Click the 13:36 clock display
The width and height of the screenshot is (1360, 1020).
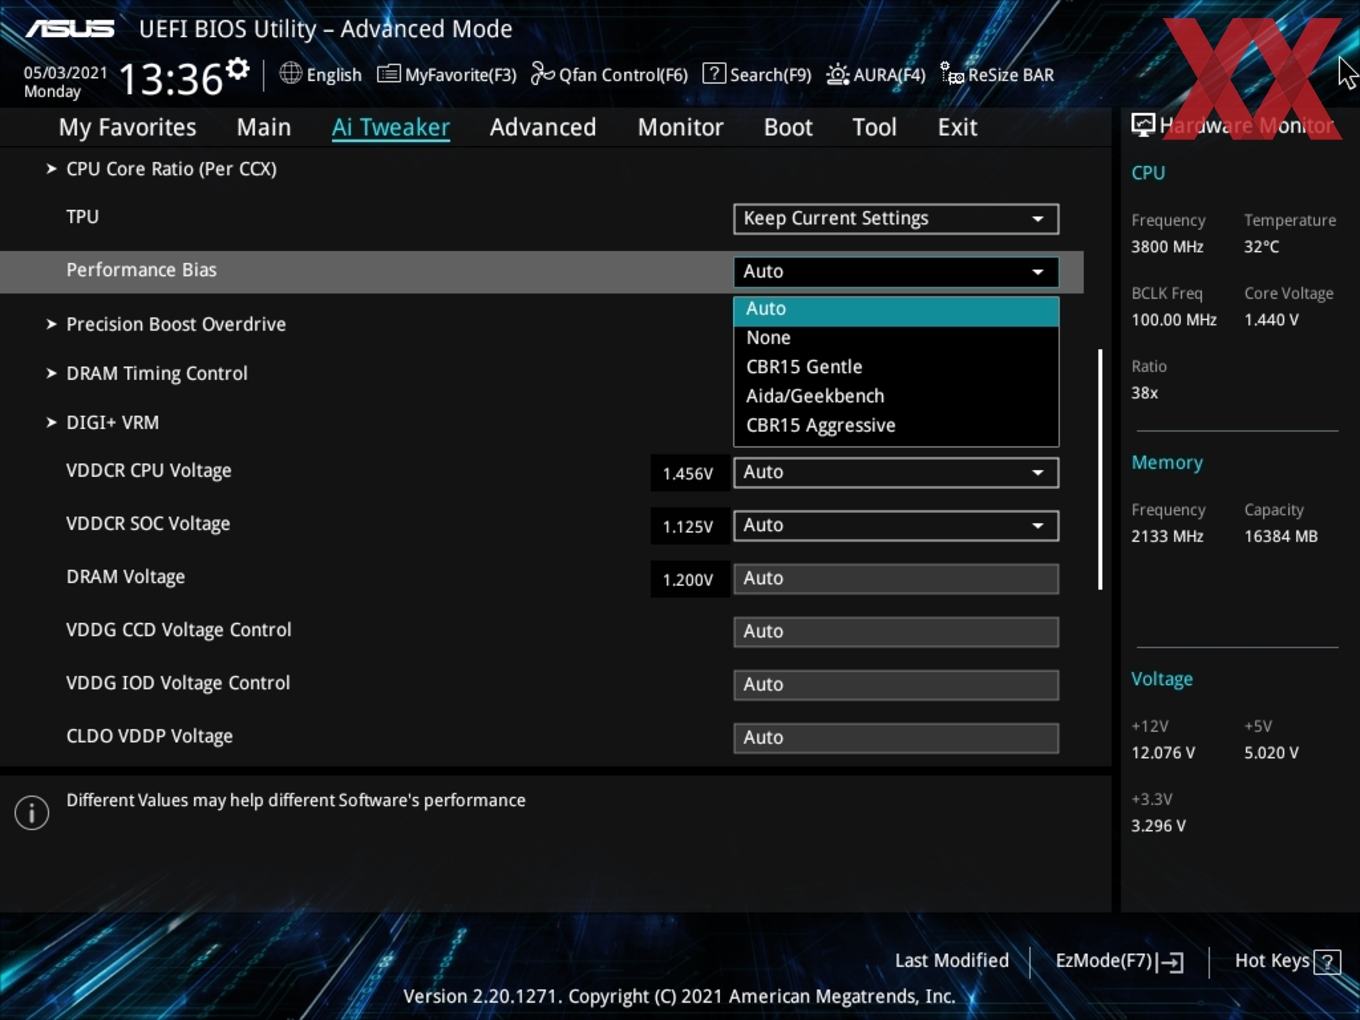[170, 78]
